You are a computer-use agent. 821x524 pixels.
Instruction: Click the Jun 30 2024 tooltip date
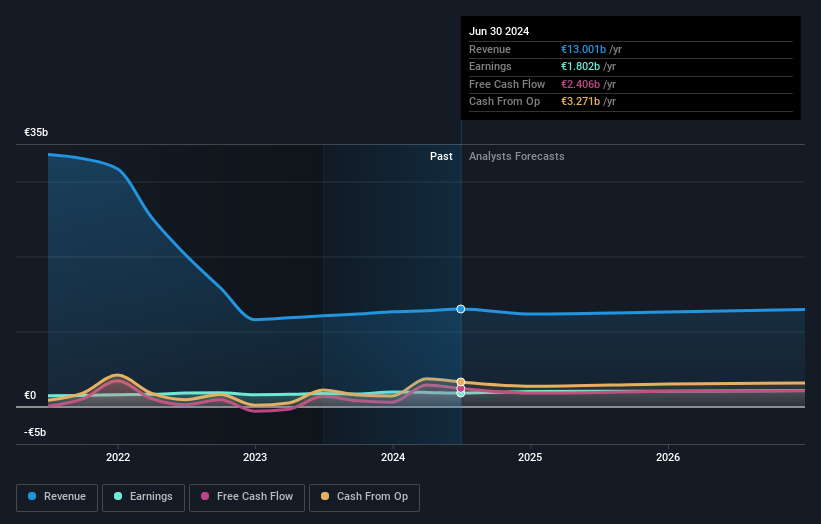click(x=499, y=31)
